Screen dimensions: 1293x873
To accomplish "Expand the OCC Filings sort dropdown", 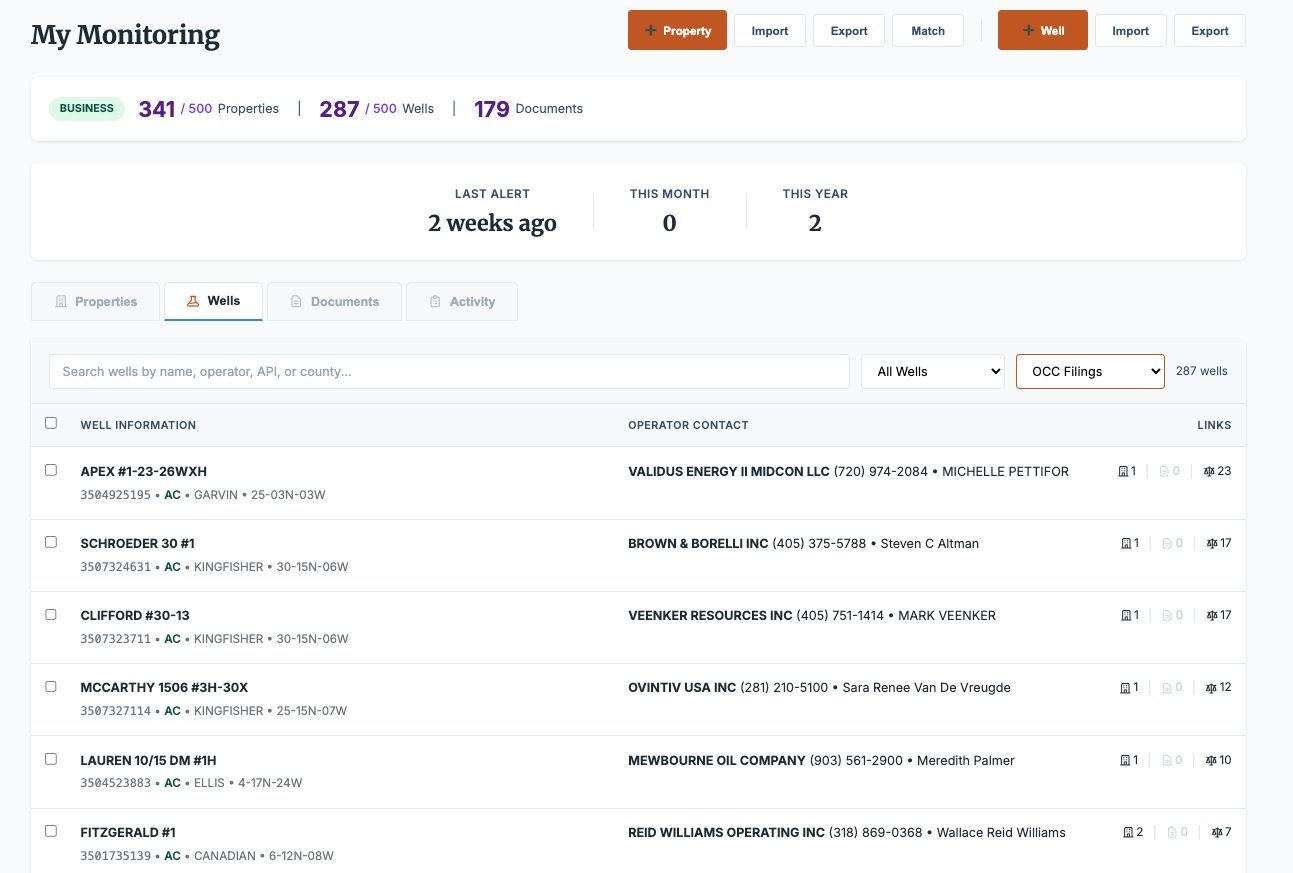I will coord(1090,371).
